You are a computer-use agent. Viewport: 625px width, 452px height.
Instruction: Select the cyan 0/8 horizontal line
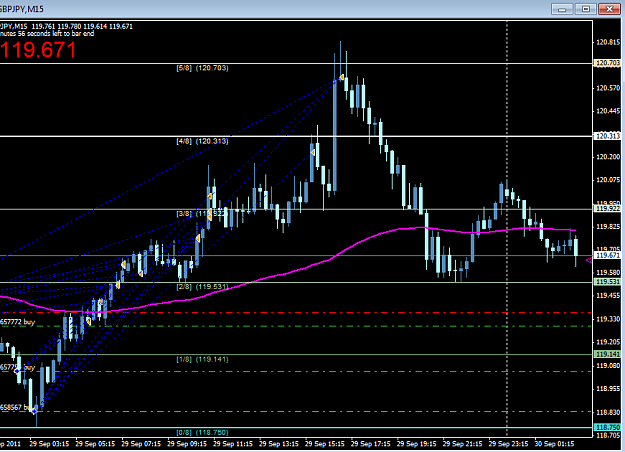[x=296, y=428]
